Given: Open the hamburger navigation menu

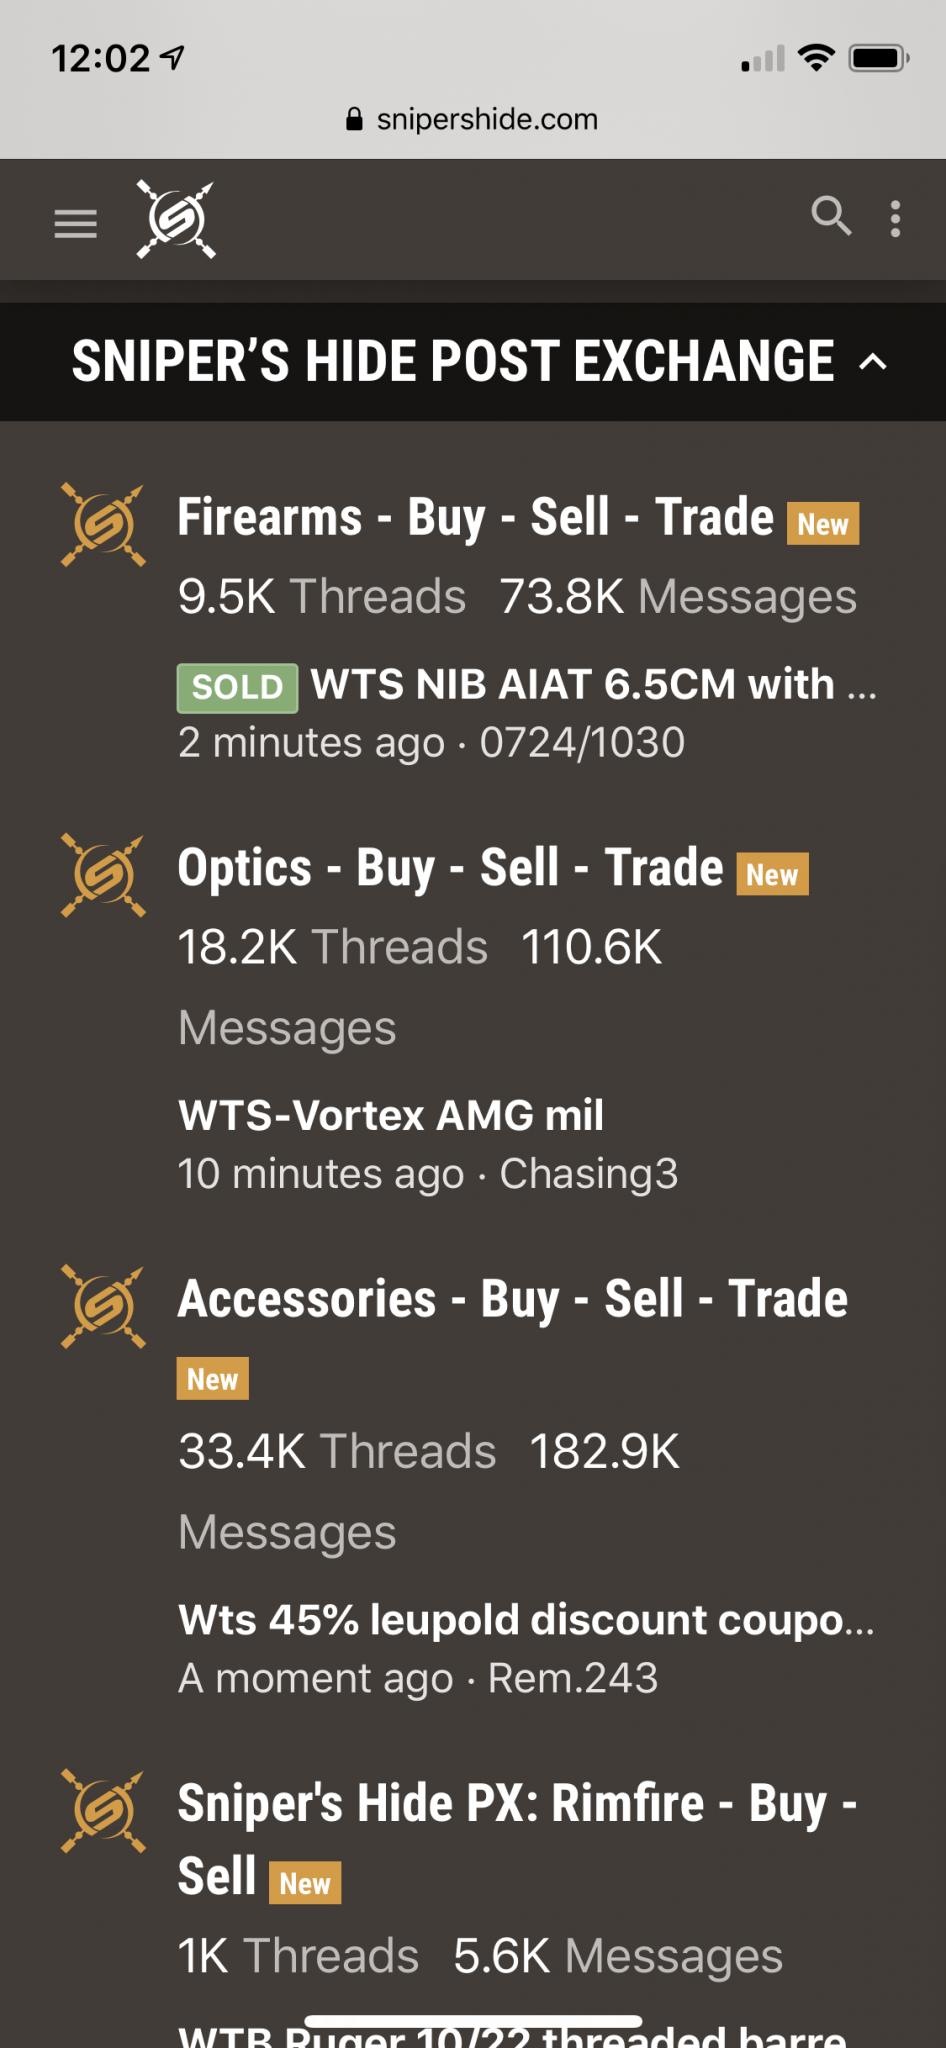Looking at the screenshot, I should (76, 223).
